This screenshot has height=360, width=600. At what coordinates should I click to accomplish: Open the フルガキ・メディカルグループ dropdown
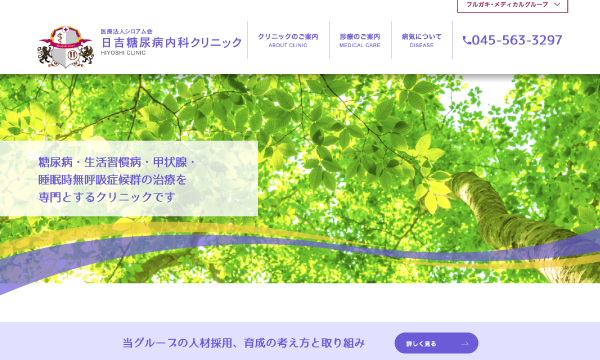tap(512, 5)
